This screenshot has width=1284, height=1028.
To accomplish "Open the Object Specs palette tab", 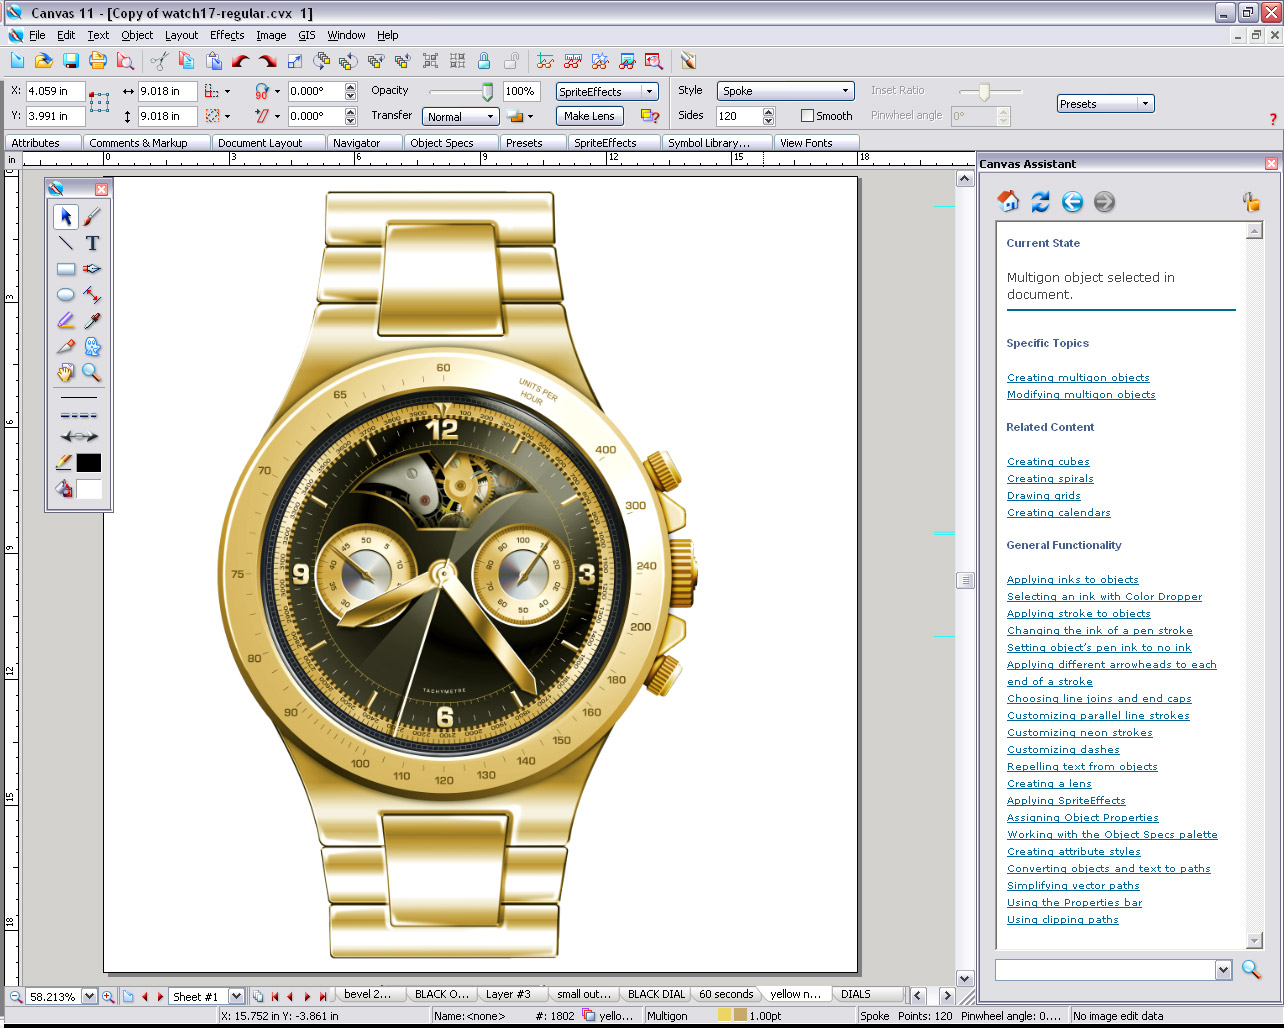I will [x=442, y=143].
